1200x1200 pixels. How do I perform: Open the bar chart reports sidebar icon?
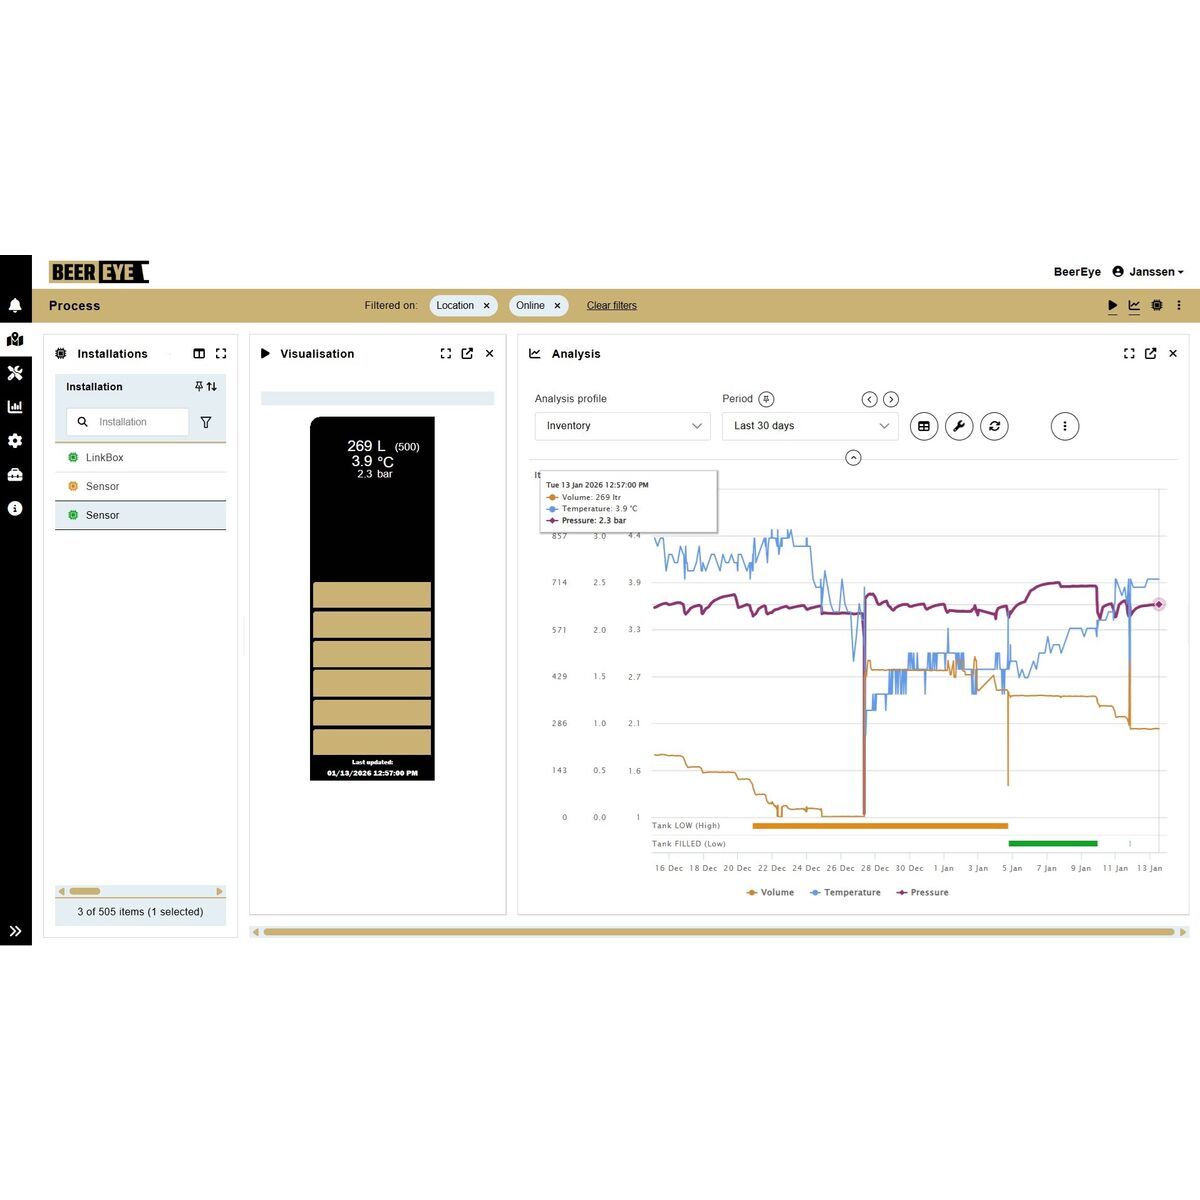pyautogui.click(x=15, y=407)
